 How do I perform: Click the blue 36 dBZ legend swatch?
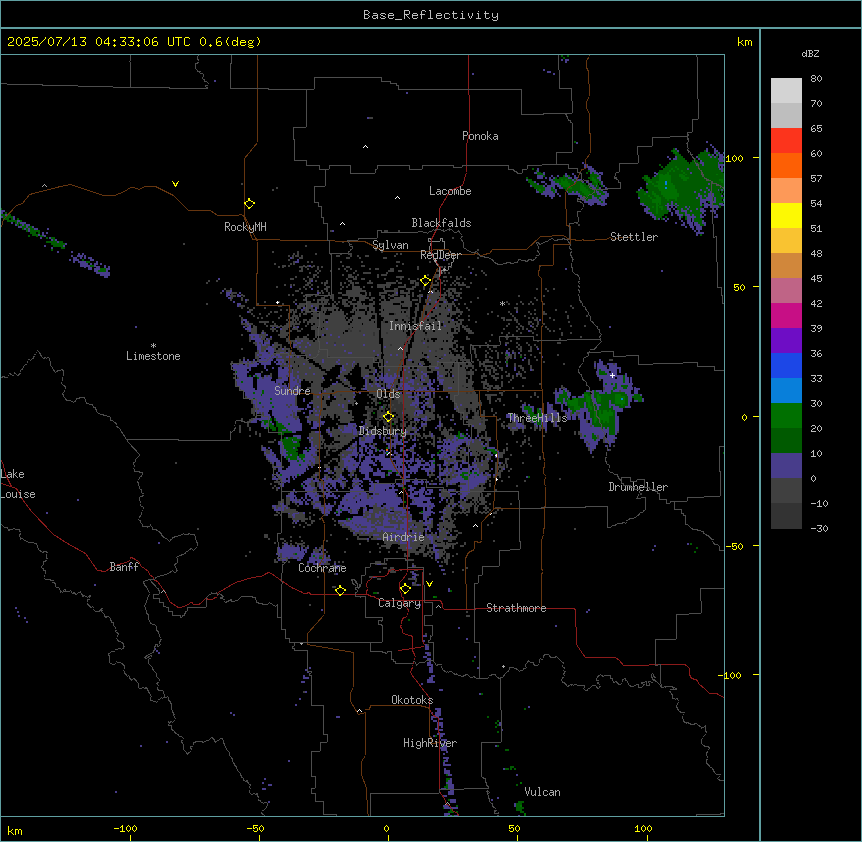786,365
